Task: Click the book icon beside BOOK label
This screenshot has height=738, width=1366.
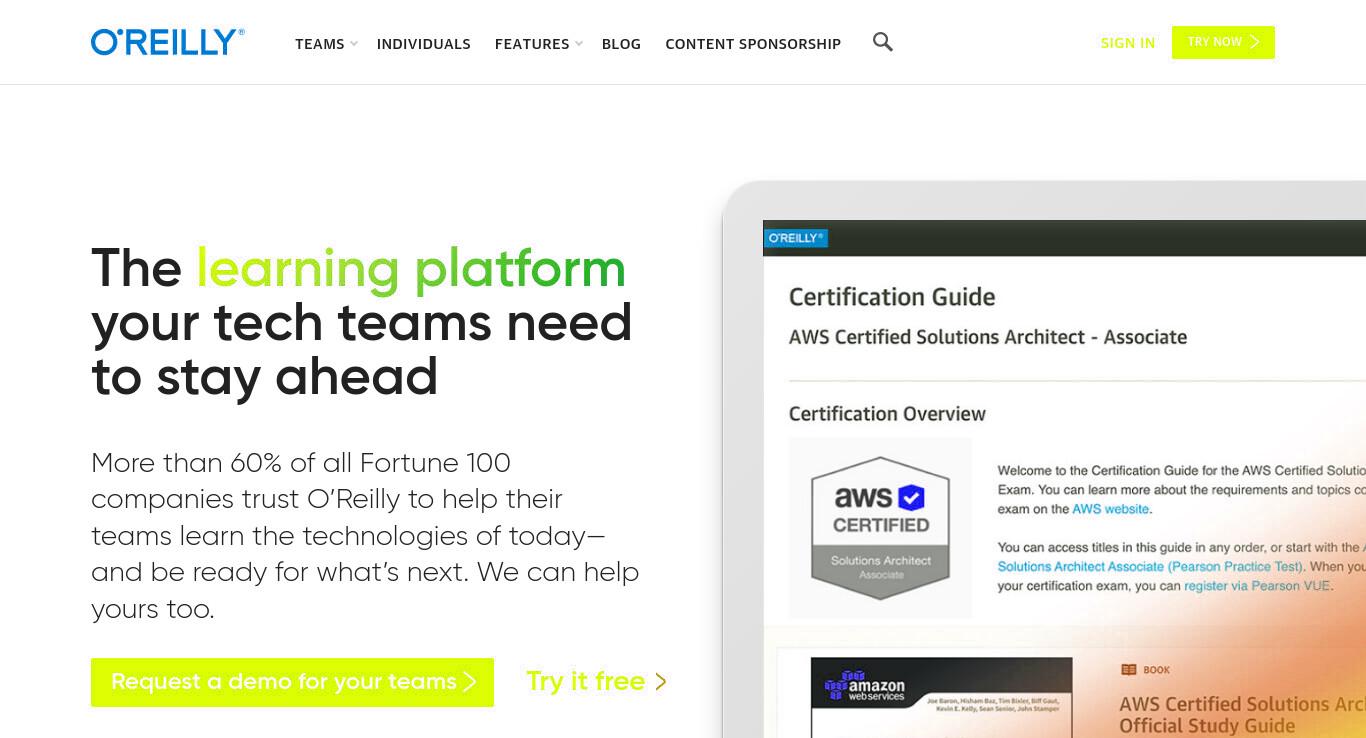Action: click(x=1129, y=670)
